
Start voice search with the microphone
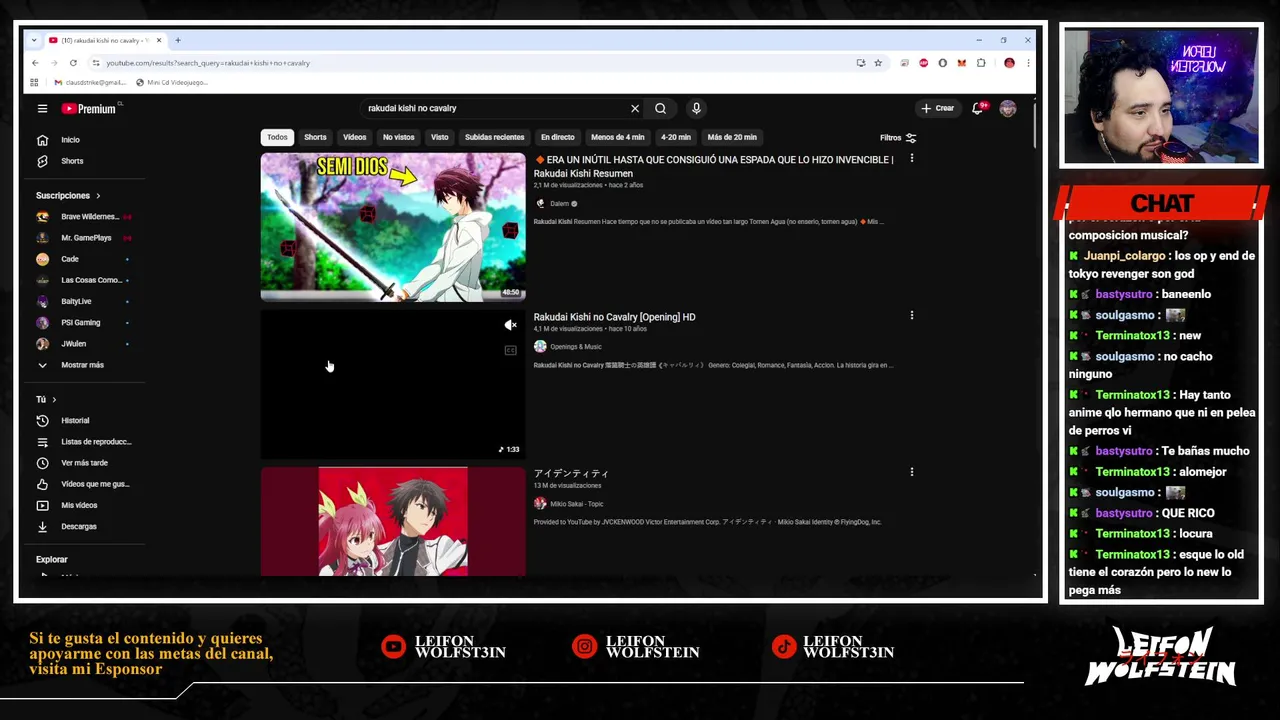[696, 108]
